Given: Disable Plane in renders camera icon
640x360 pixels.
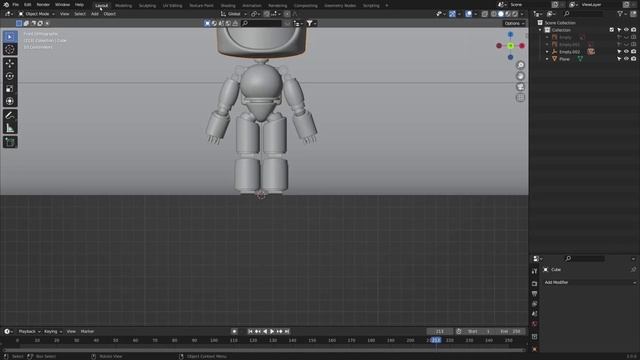Looking at the screenshot, I should pyautogui.click(x=633, y=59).
